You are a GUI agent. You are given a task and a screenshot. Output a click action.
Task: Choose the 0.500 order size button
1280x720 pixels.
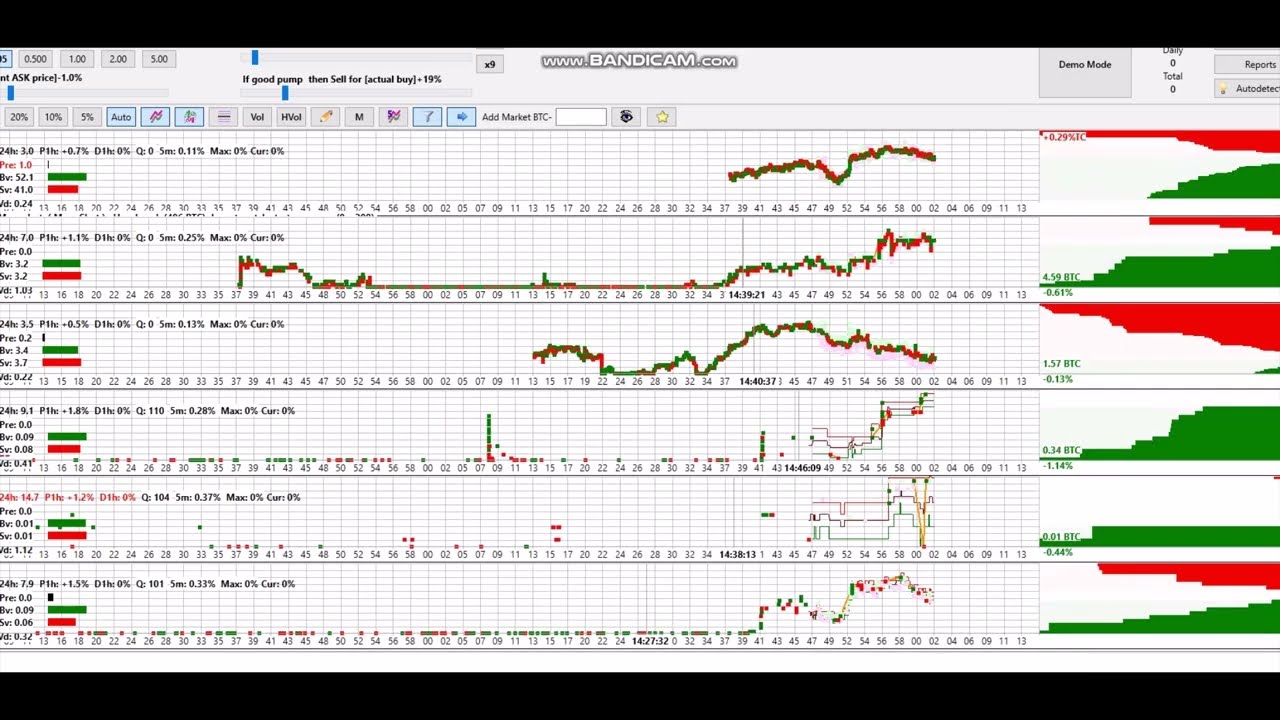pyautogui.click(x=35, y=59)
